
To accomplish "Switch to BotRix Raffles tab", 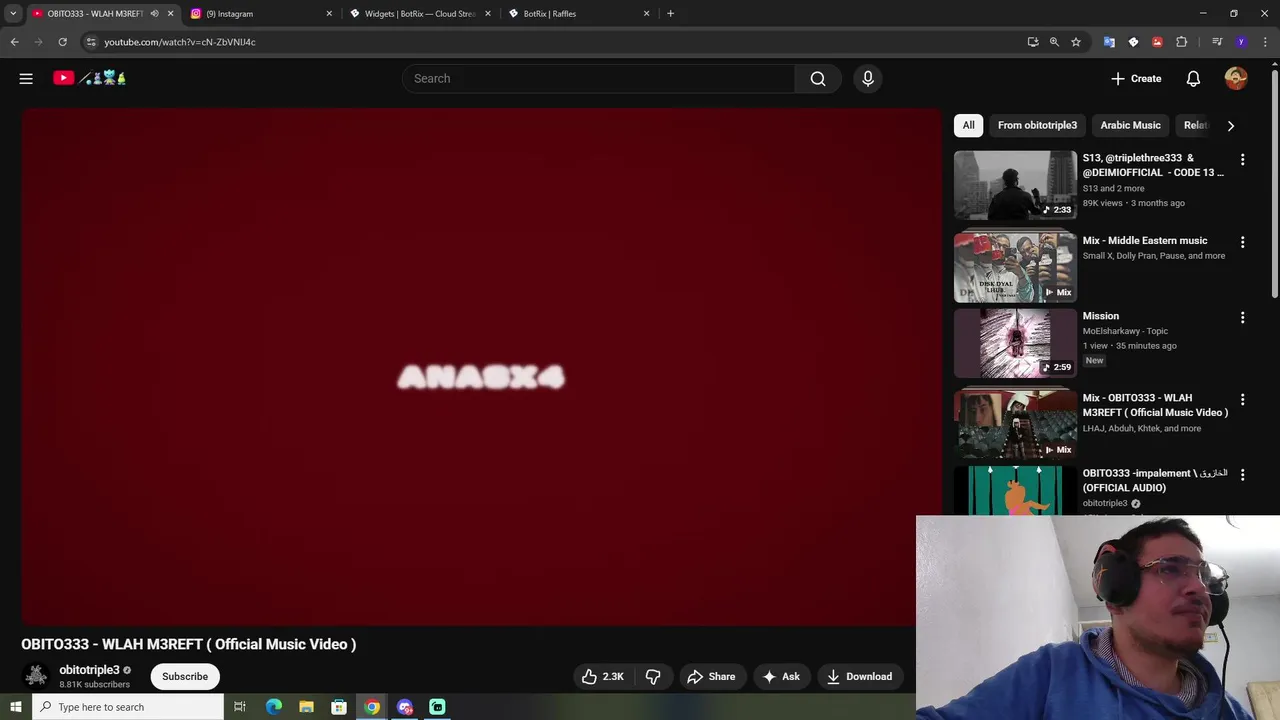I will (x=579, y=14).
